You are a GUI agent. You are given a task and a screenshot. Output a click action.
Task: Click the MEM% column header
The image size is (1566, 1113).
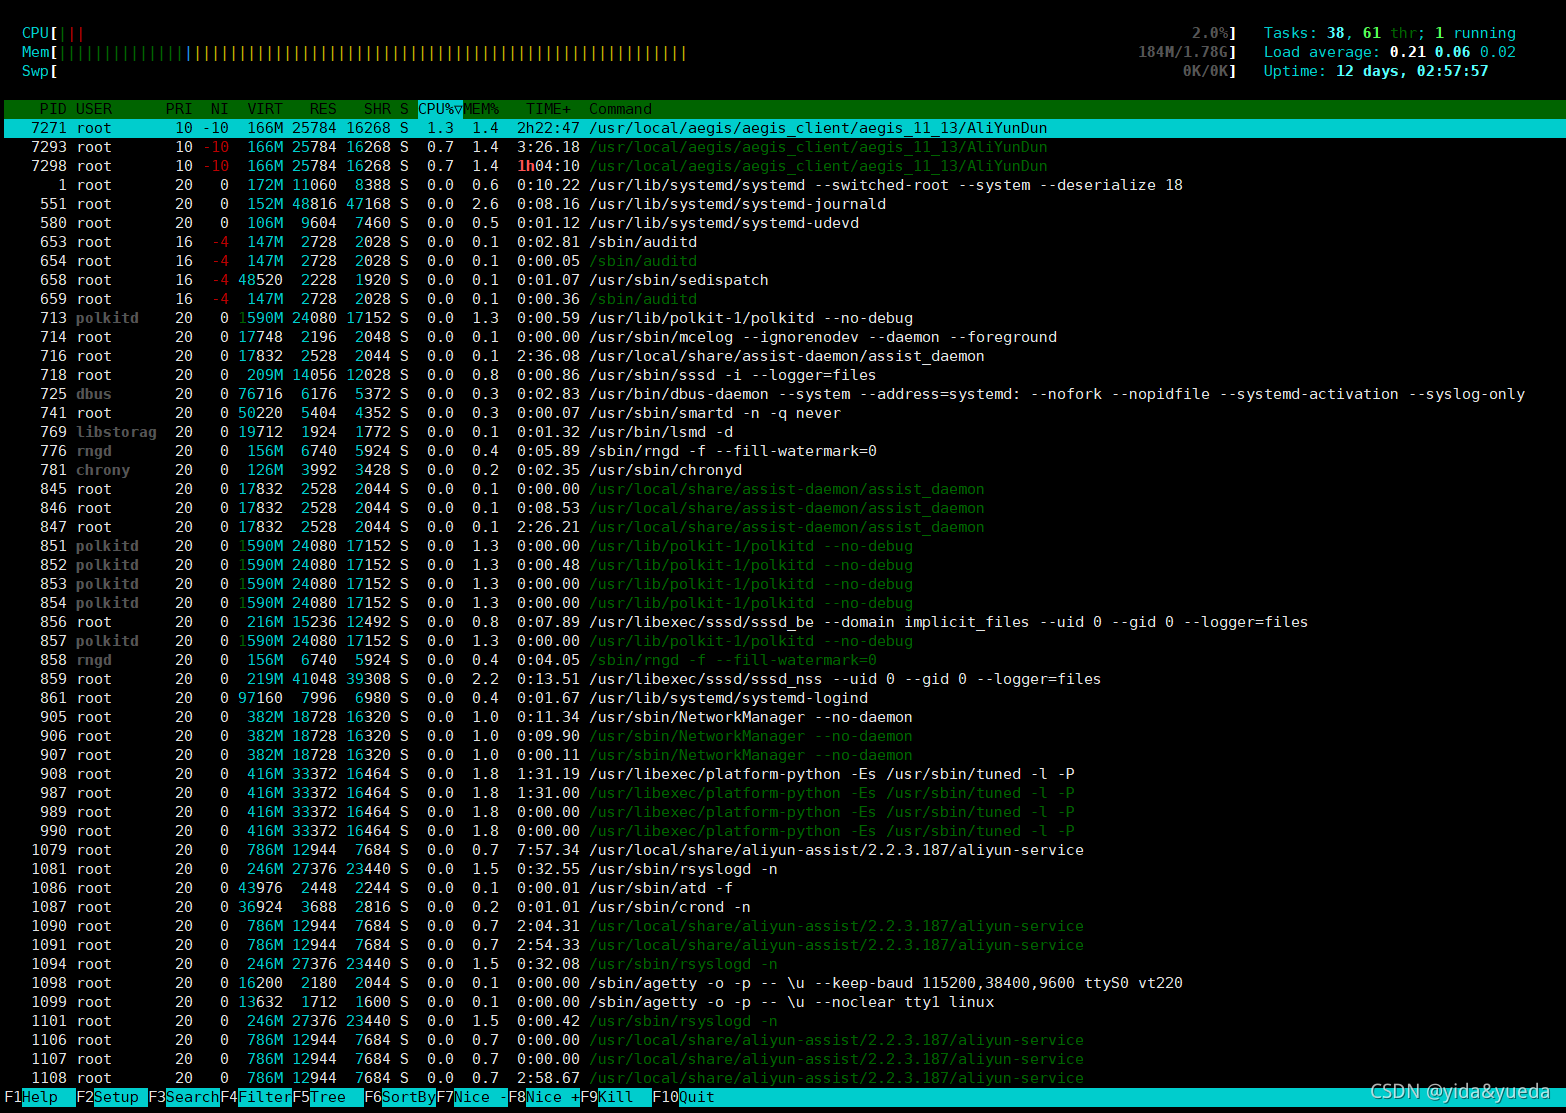(481, 109)
